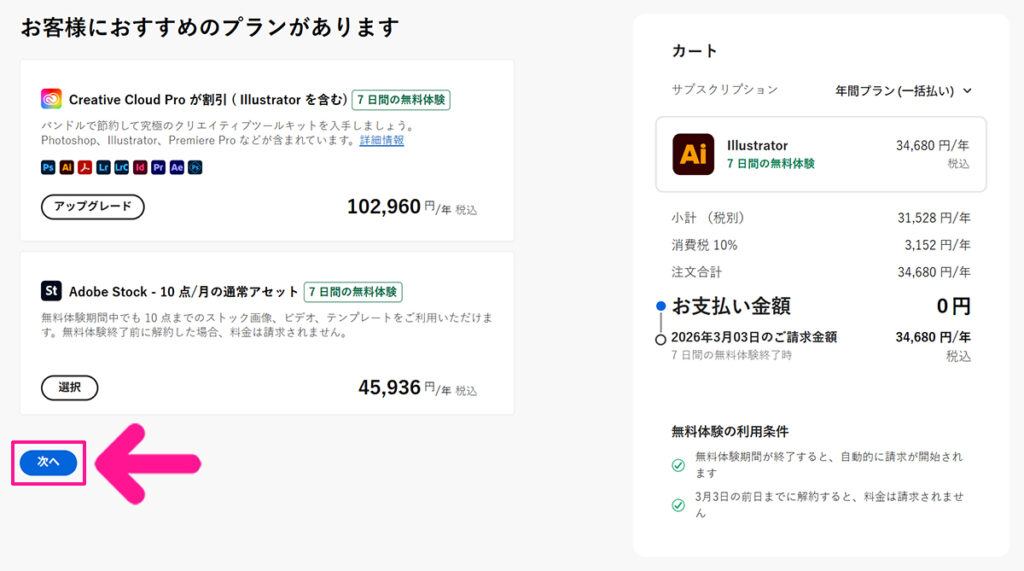The width and height of the screenshot is (1024, 571).
Task: Open the 年間プラン (一括払い) subscription dropdown
Action: pos(903,91)
